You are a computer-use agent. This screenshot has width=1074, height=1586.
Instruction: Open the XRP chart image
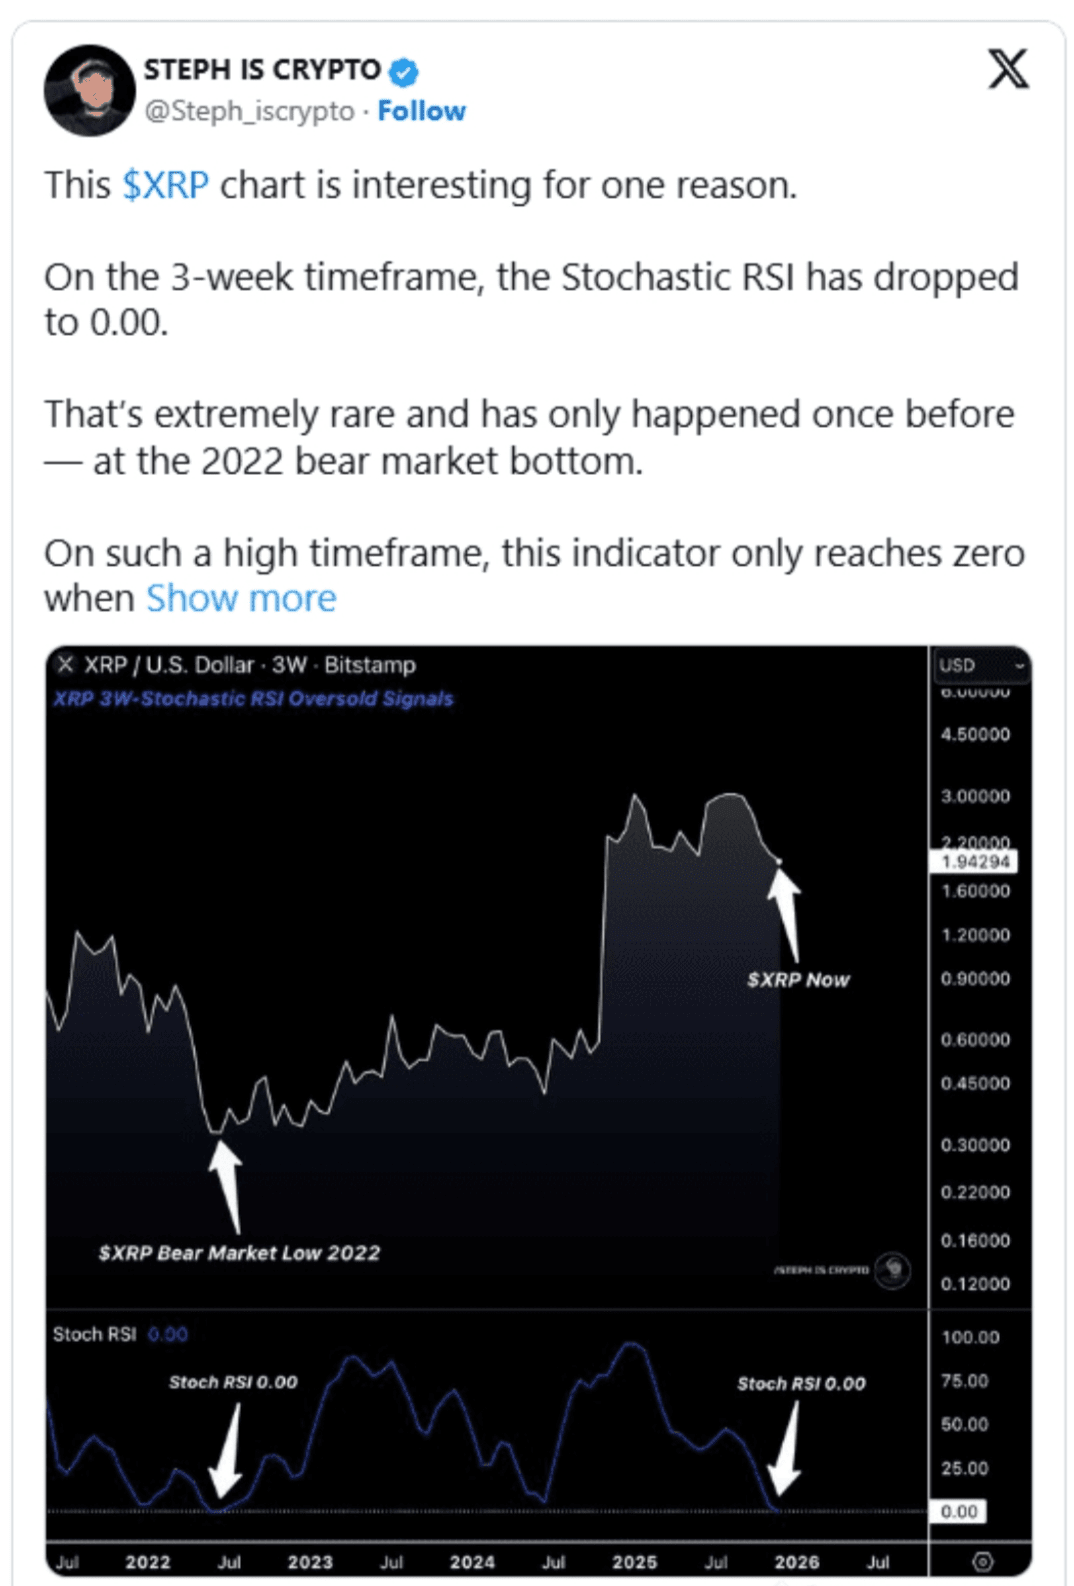click(x=538, y=1112)
